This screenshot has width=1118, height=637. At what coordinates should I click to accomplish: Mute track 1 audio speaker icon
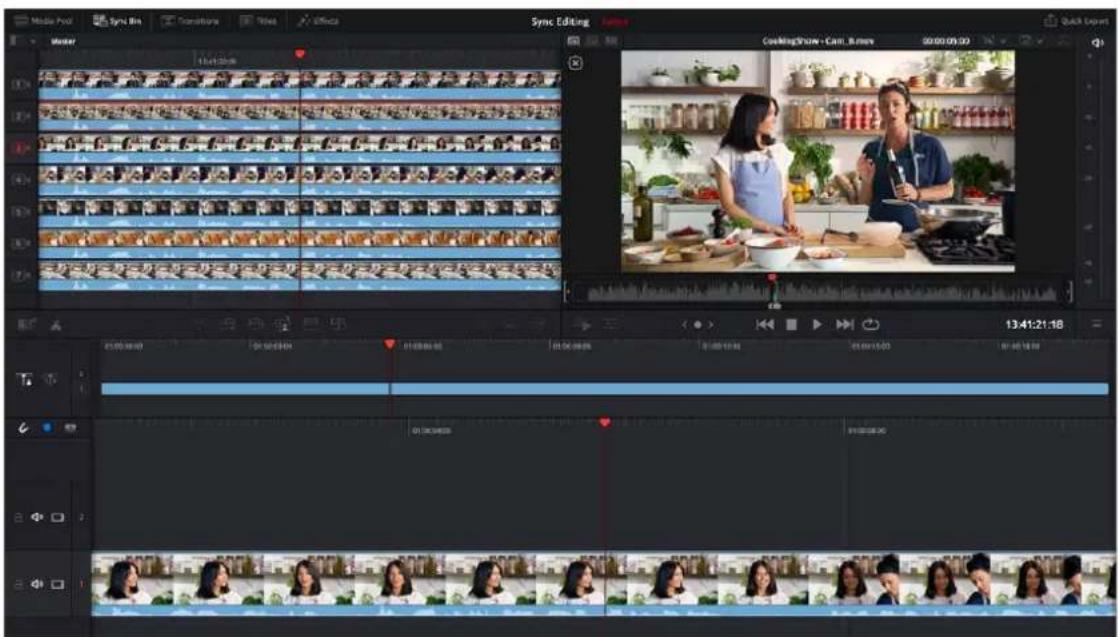[x=37, y=584]
